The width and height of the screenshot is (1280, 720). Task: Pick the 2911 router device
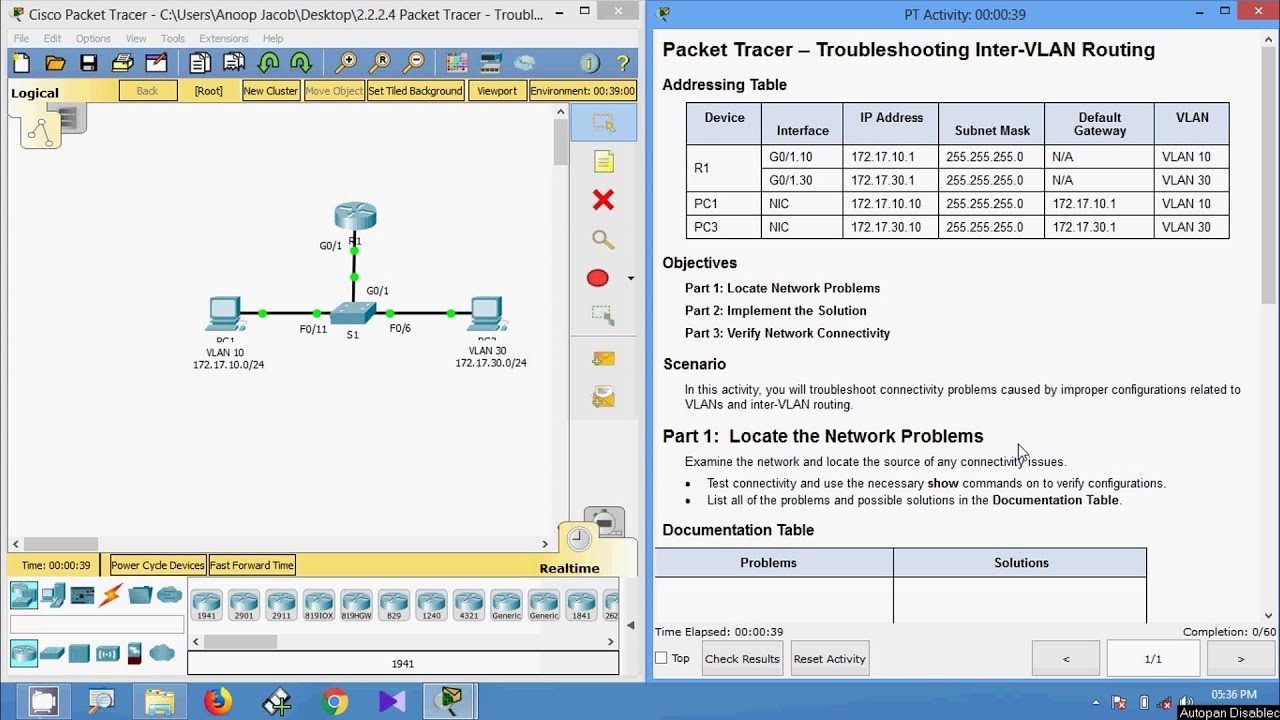[281, 605]
